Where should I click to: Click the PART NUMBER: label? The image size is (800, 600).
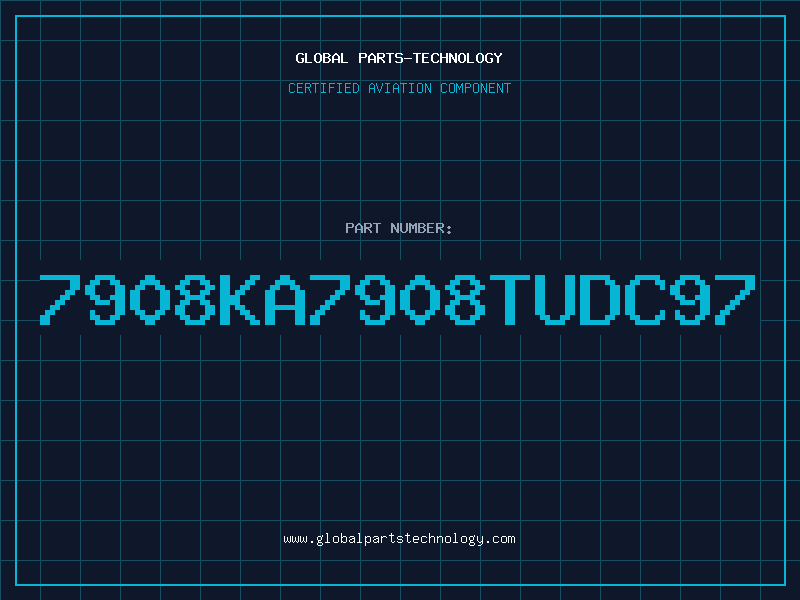[399, 228]
